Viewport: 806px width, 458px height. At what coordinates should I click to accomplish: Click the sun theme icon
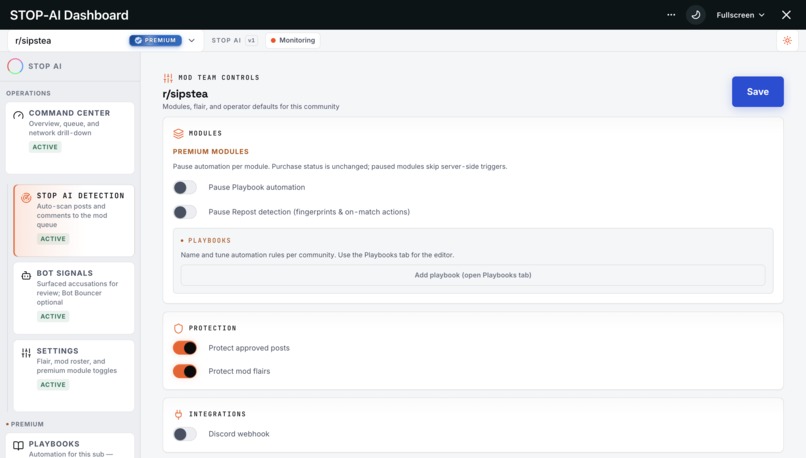[787, 41]
